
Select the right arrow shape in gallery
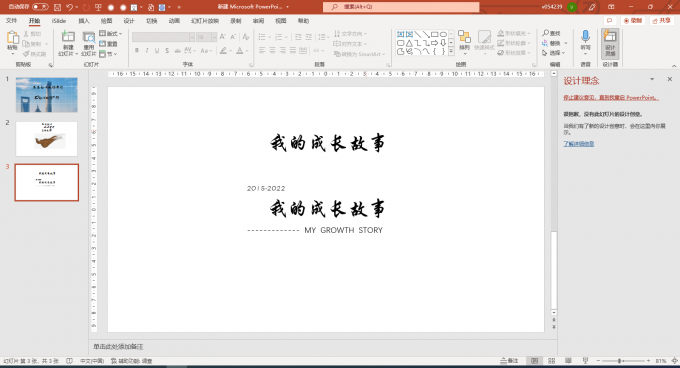point(435,43)
